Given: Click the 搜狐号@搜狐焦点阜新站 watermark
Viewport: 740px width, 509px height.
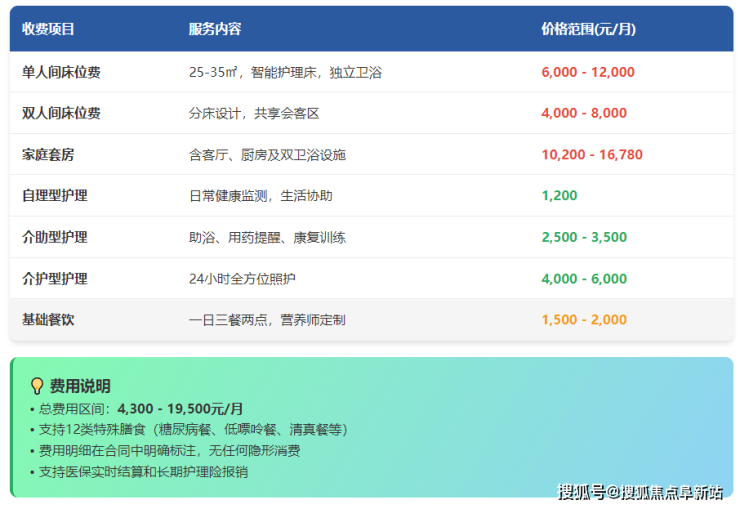Looking at the screenshot, I should 639,491.
